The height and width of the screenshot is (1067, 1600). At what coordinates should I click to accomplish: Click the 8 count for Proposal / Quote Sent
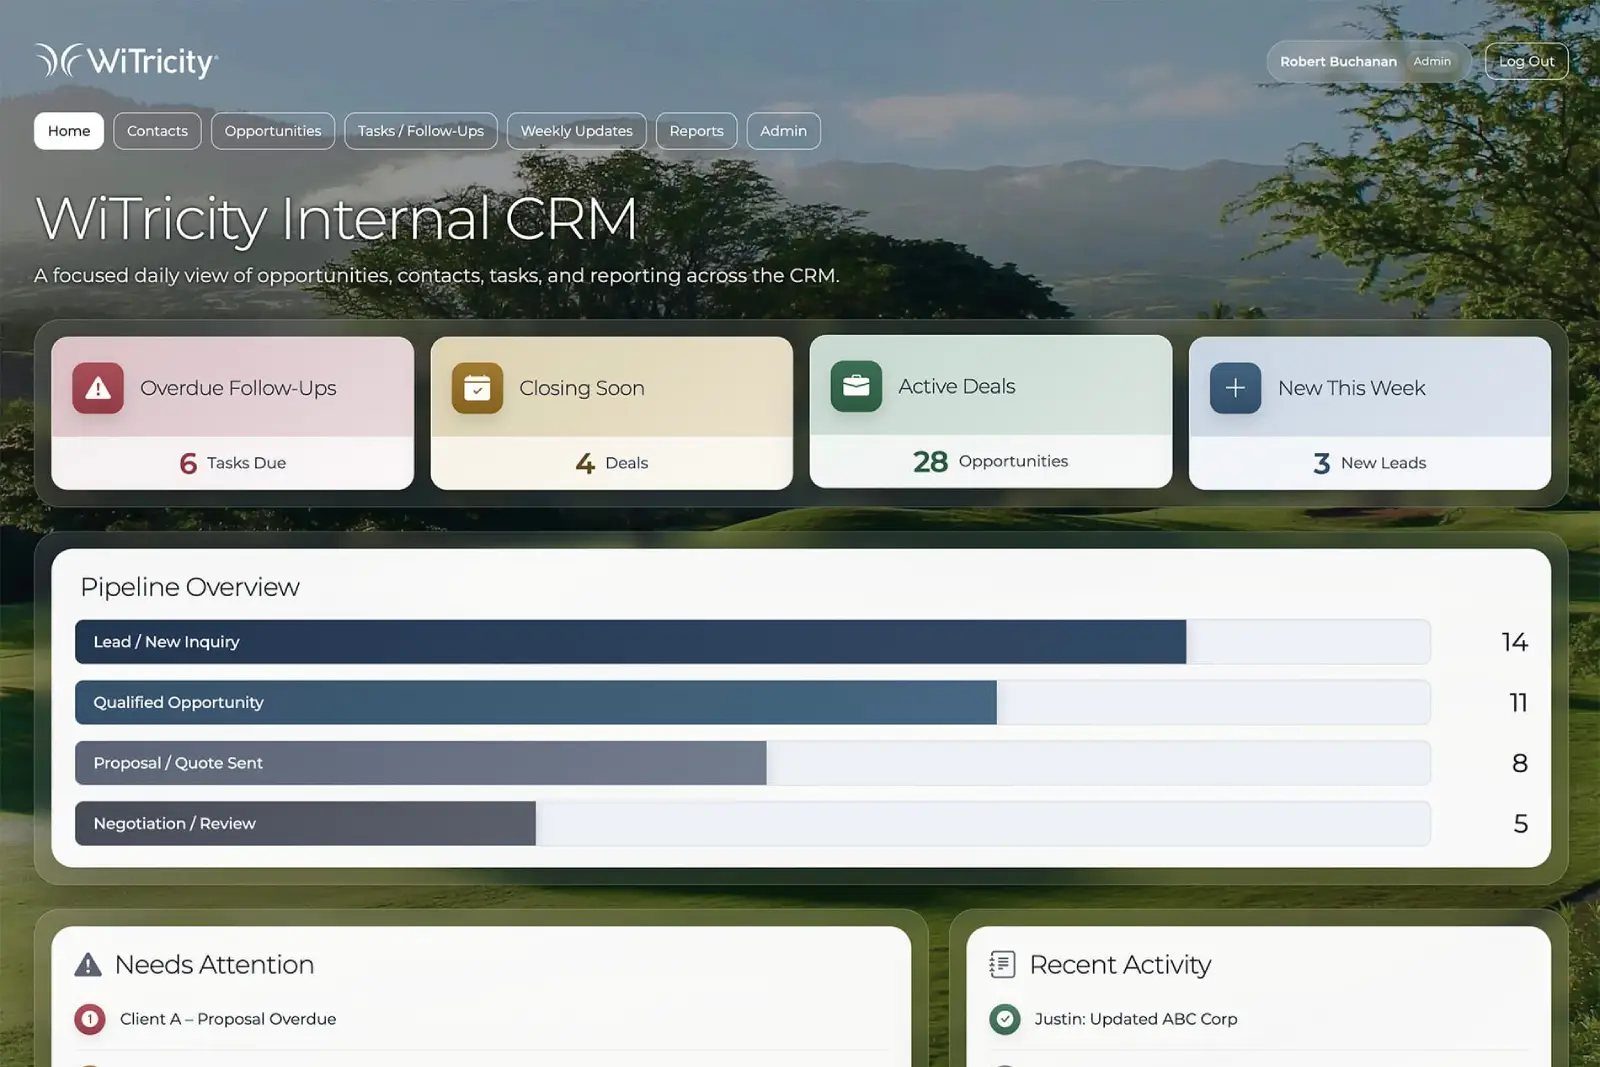point(1520,763)
